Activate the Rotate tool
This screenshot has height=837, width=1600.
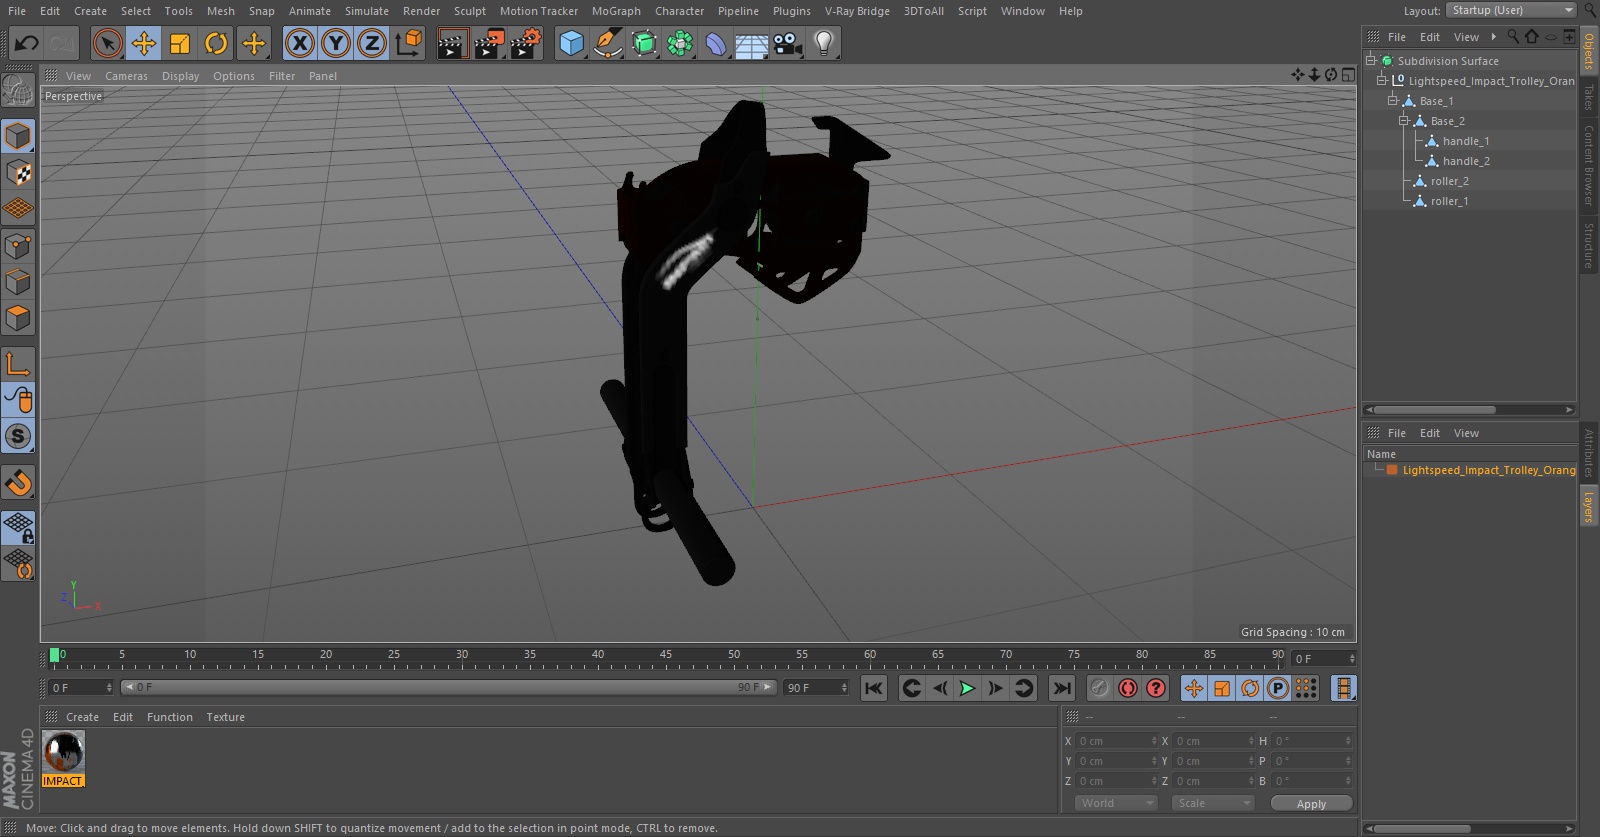pyautogui.click(x=216, y=43)
